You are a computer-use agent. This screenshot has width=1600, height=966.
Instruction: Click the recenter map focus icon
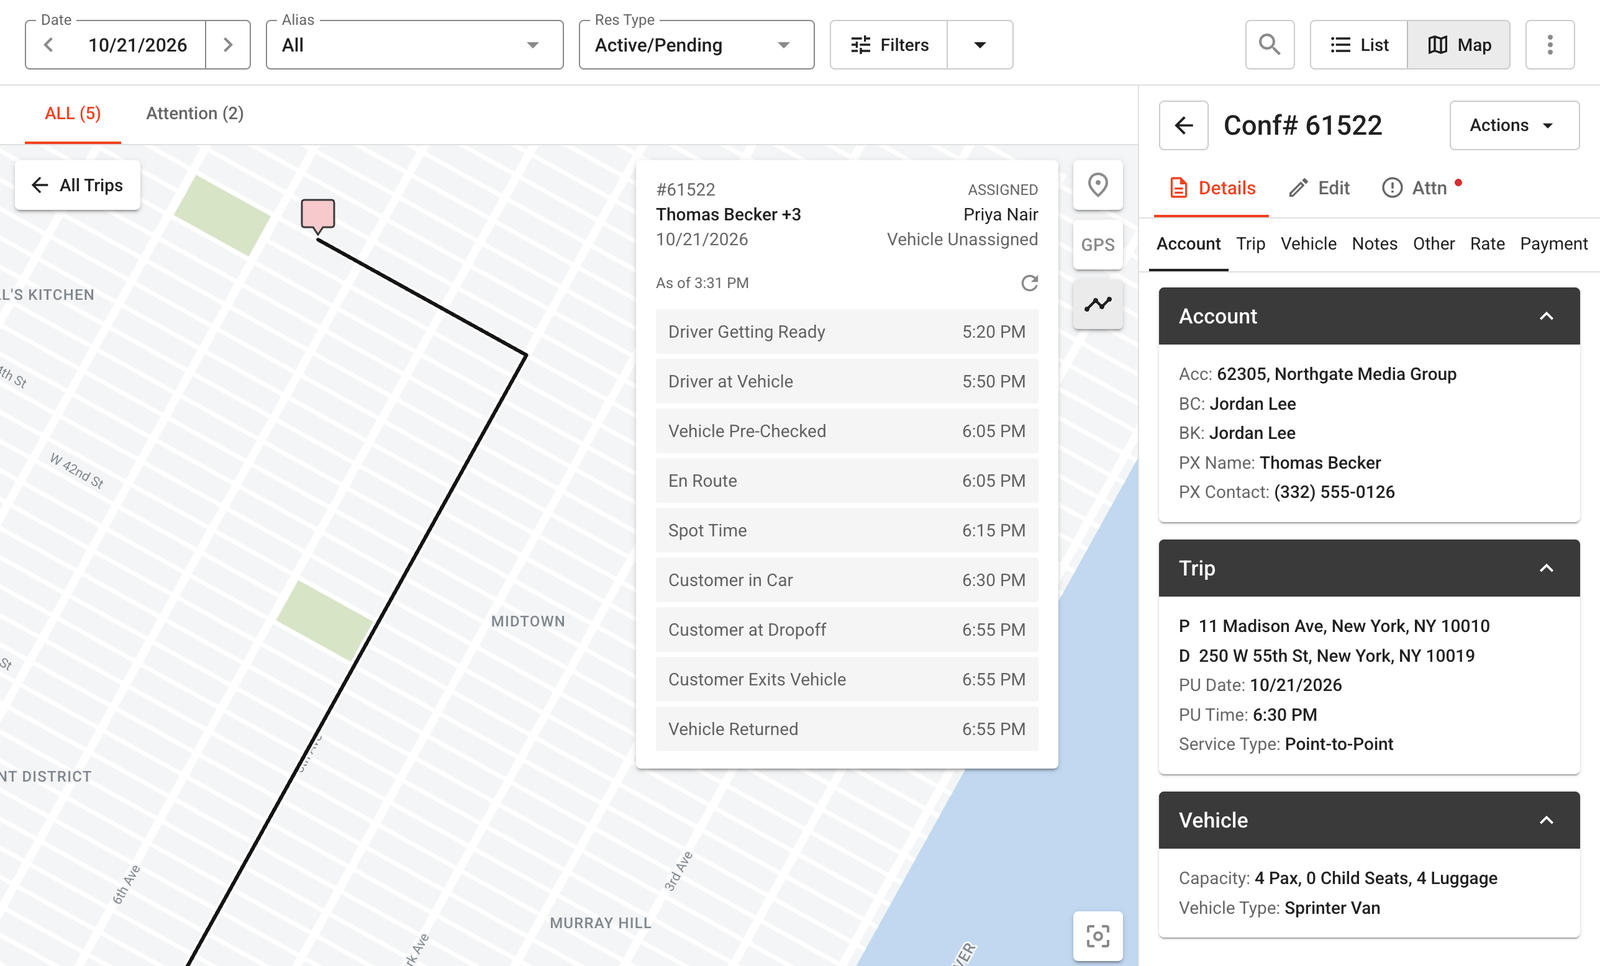pyautogui.click(x=1098, y=936)
